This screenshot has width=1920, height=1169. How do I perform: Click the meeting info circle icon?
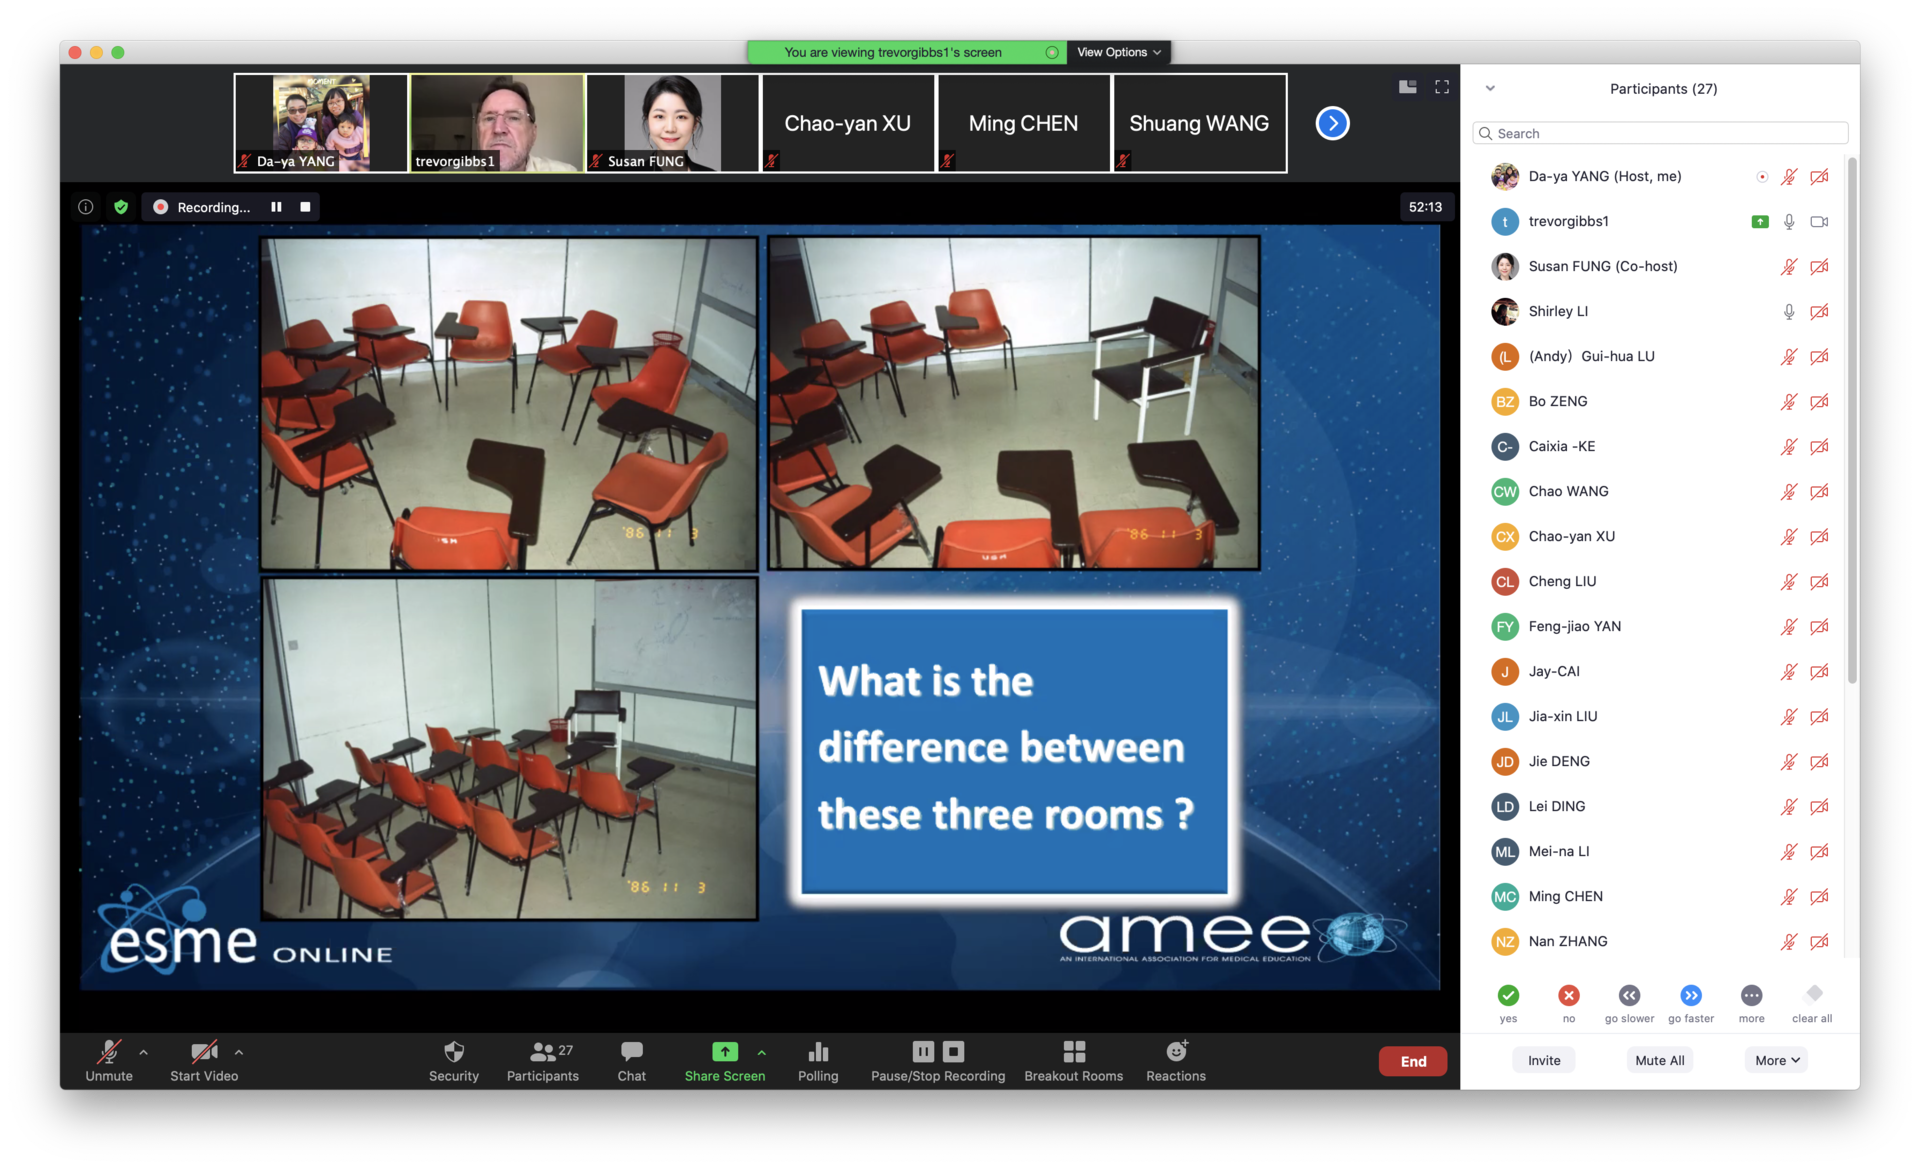coord(86,207)
